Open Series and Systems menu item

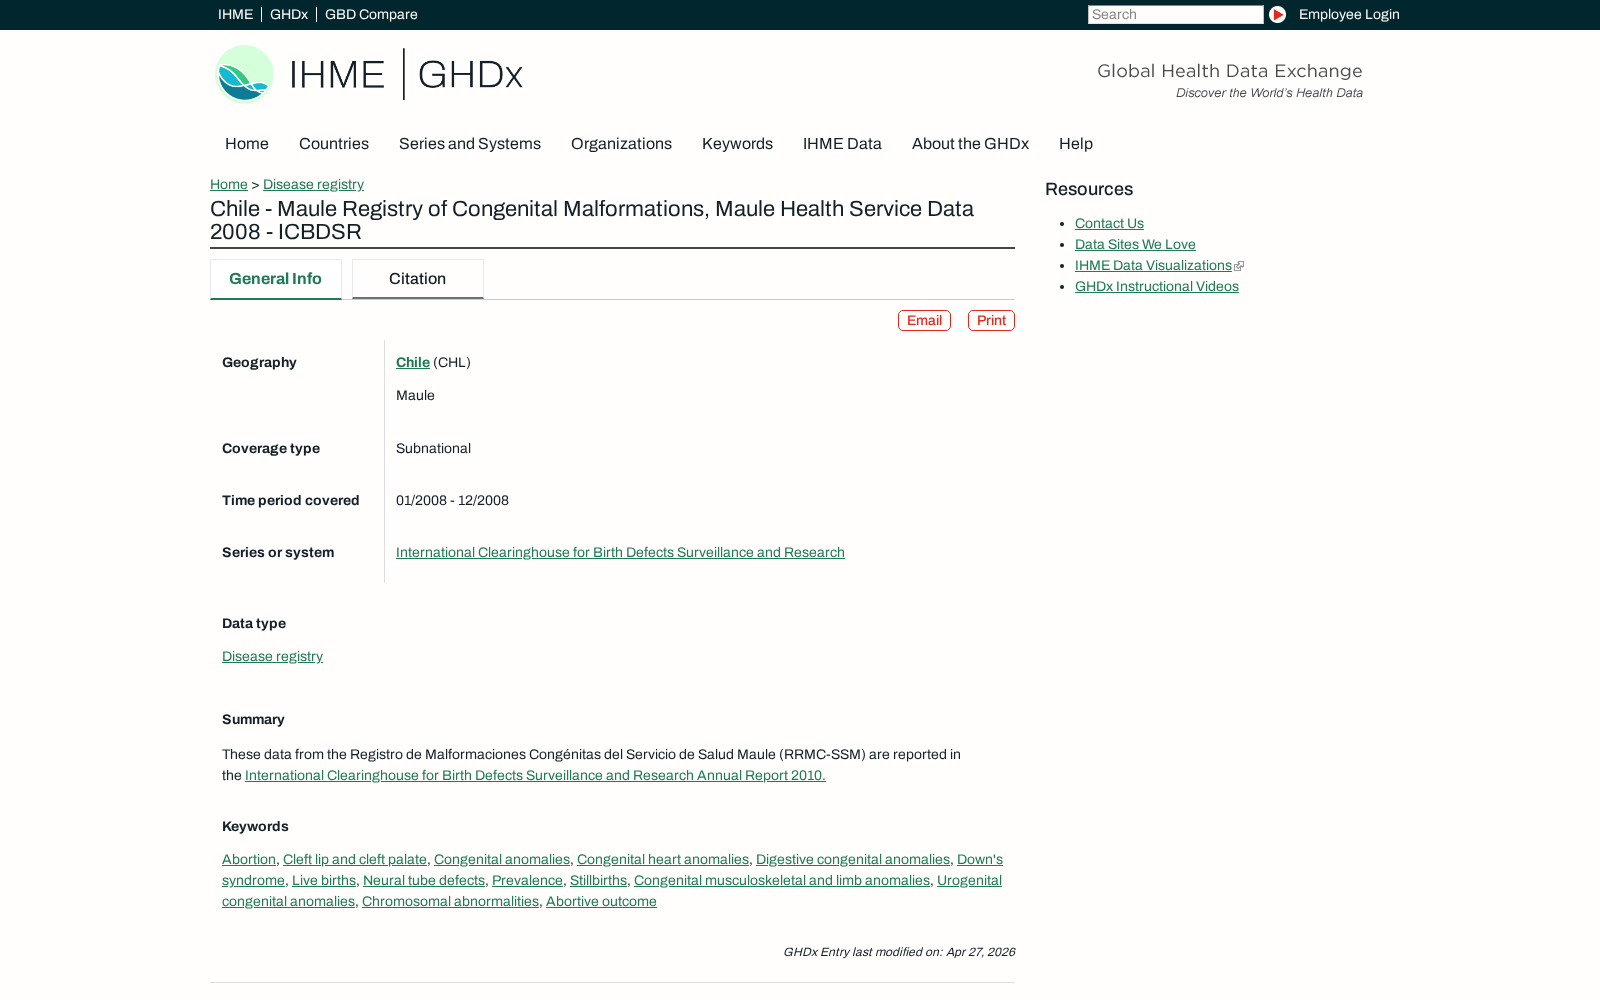[x=470, y=144]
